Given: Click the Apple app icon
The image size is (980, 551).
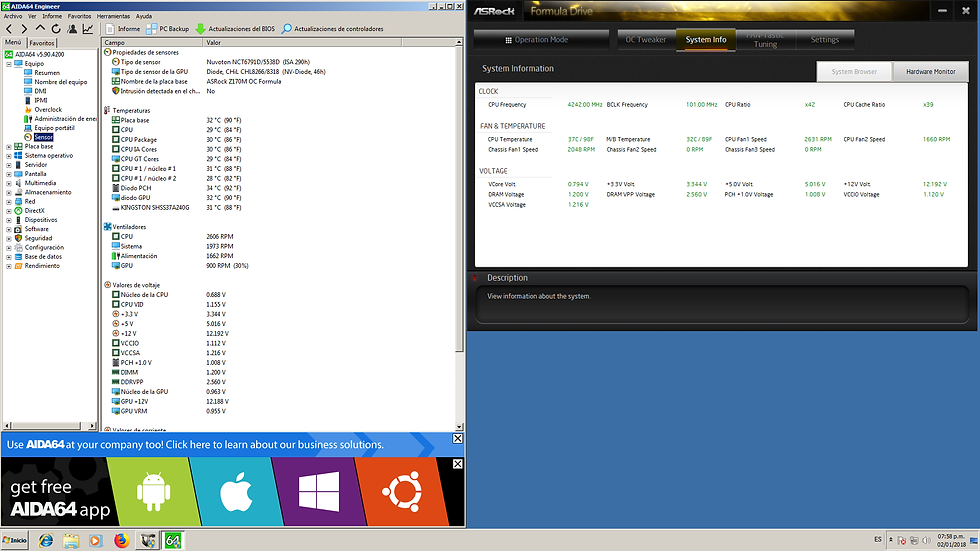Looking at the screenshot, I should tap(236, 492).
